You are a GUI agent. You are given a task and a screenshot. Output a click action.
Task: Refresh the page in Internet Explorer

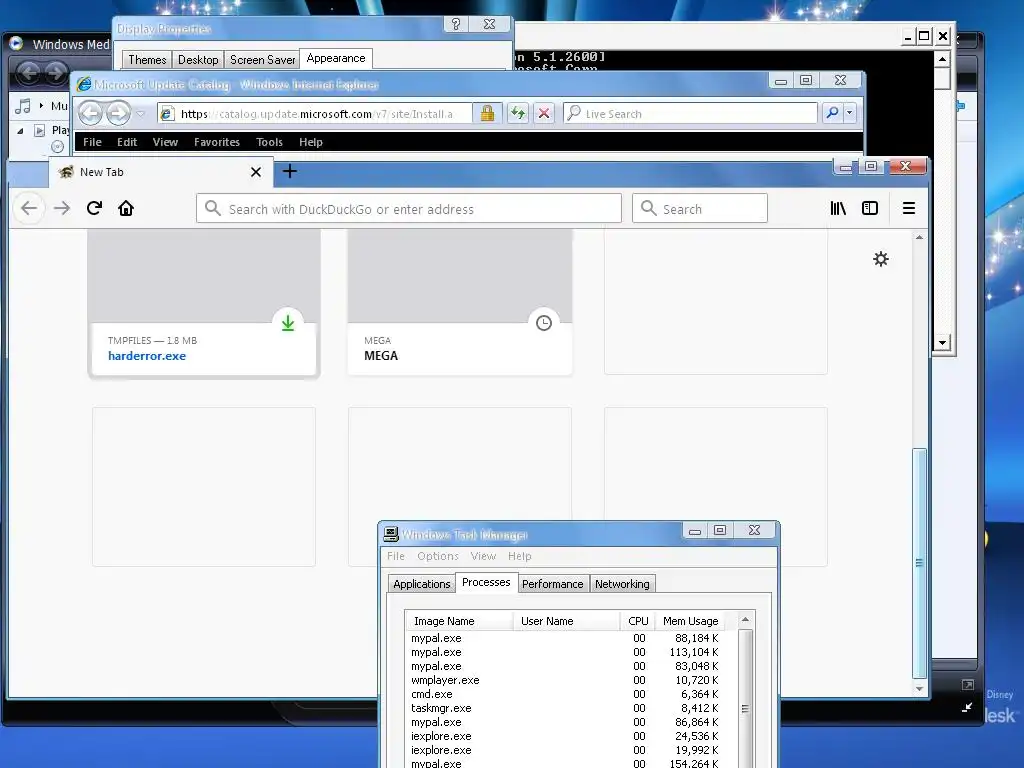point(518,113)
